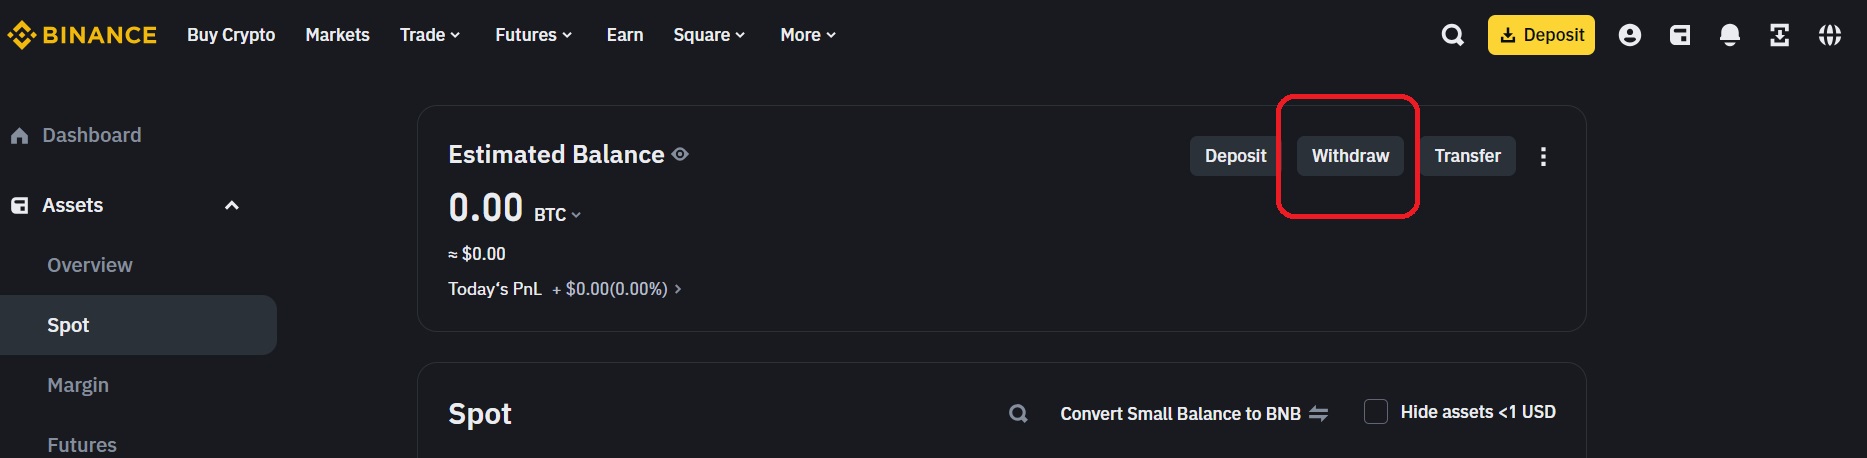Image resolution: width=1867 pixels, height=458 pixels.
Task: Open the language globe icon
Action: pos(1829,35)
